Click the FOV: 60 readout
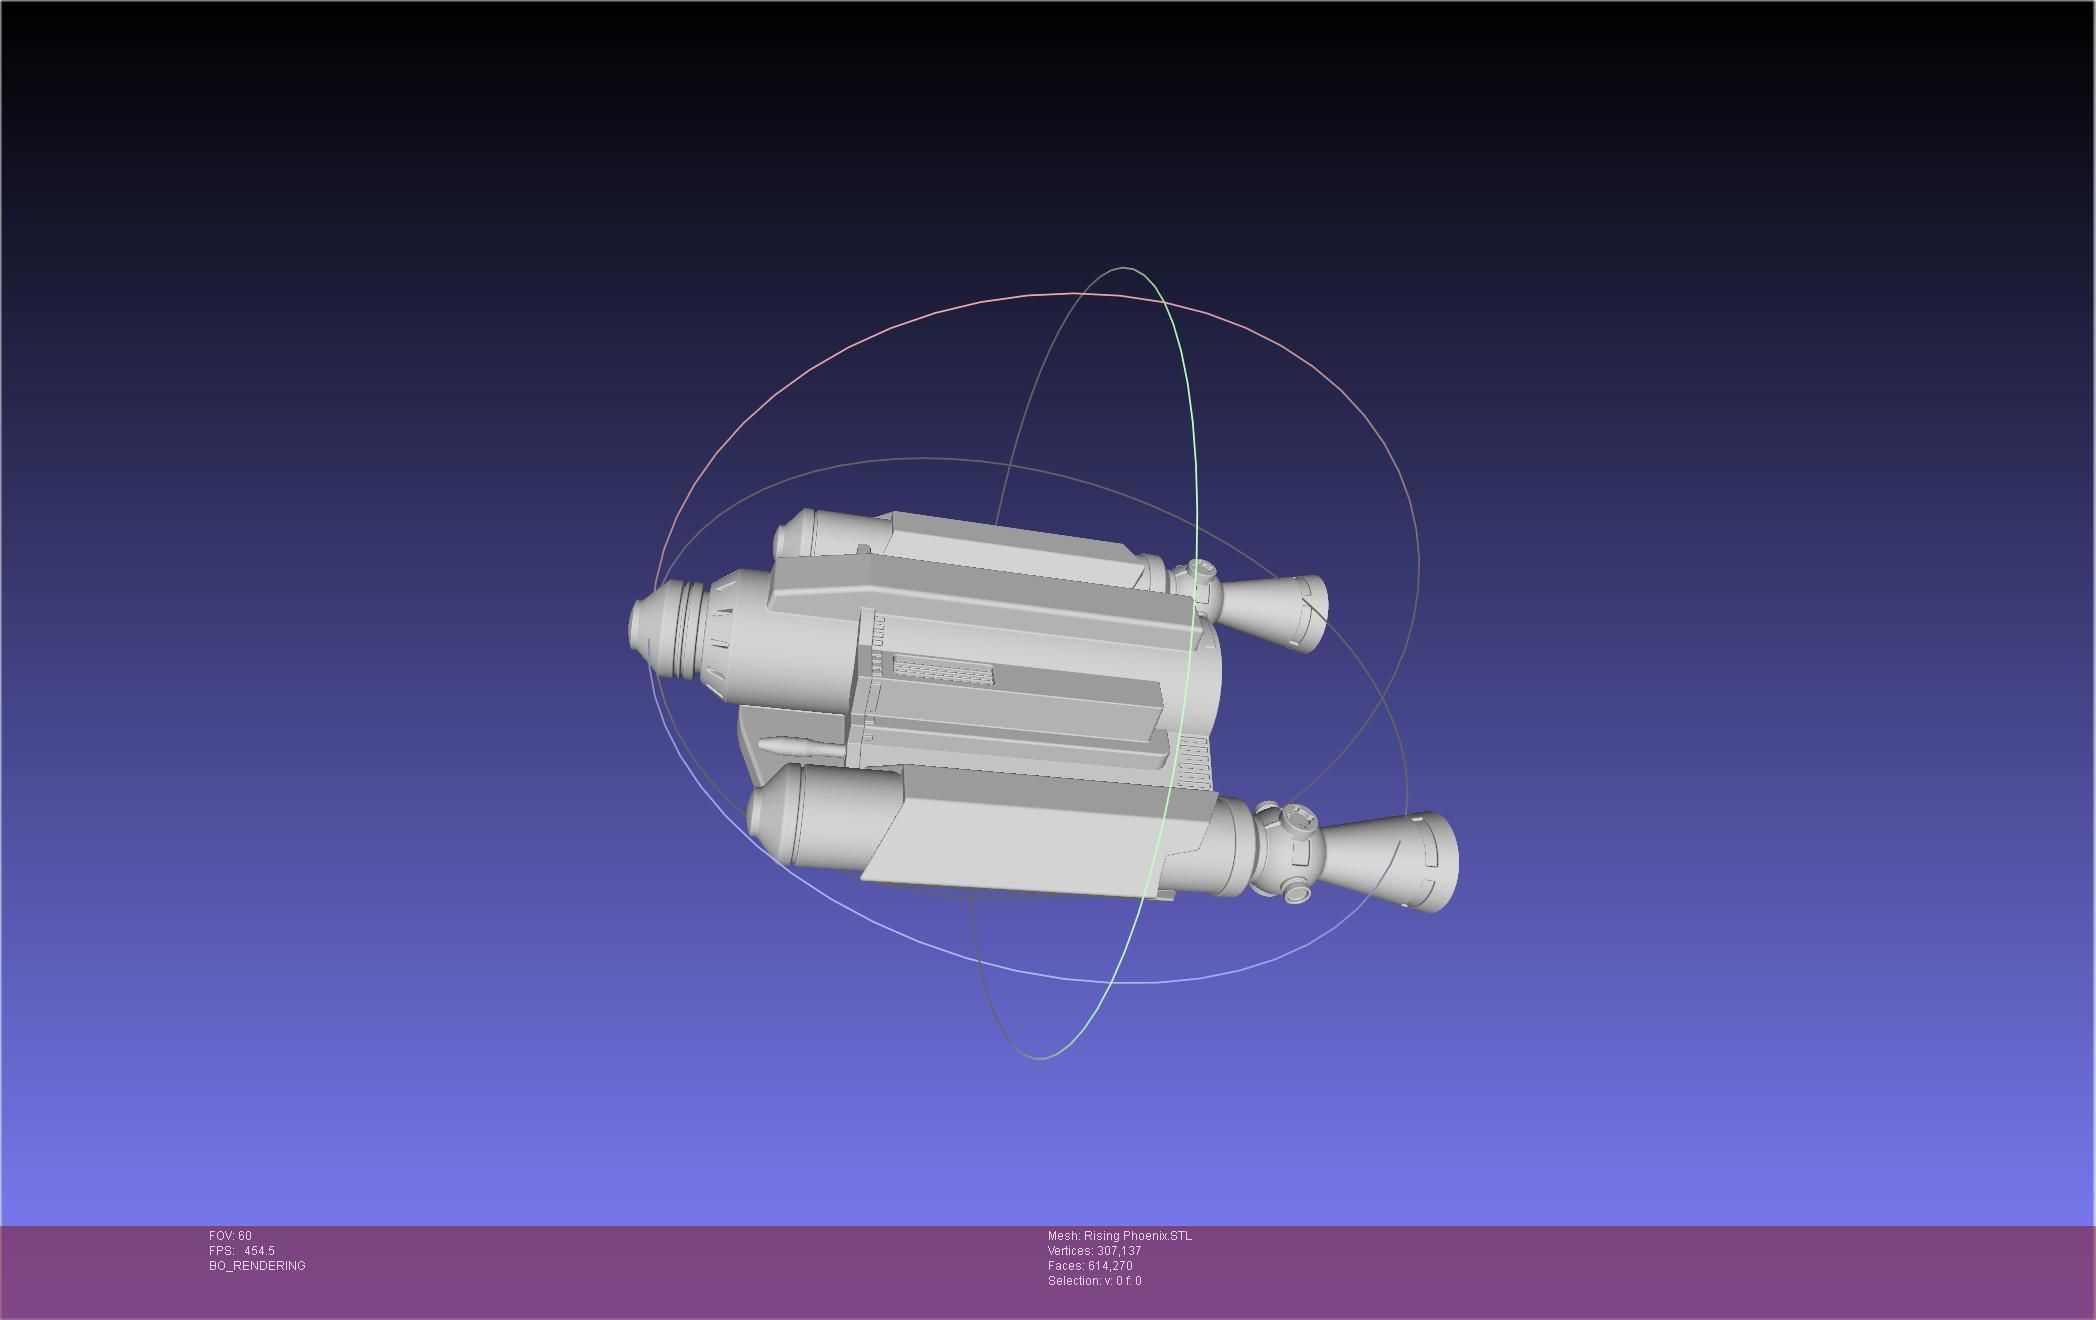This screenshot has width=2096, height=1320. (x=230, y=1236)
